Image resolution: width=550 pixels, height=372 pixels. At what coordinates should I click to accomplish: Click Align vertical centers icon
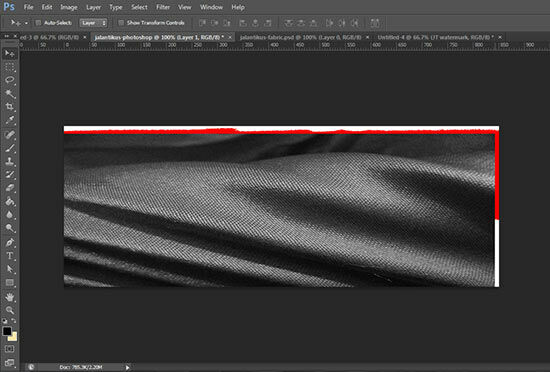pos(214,23)
